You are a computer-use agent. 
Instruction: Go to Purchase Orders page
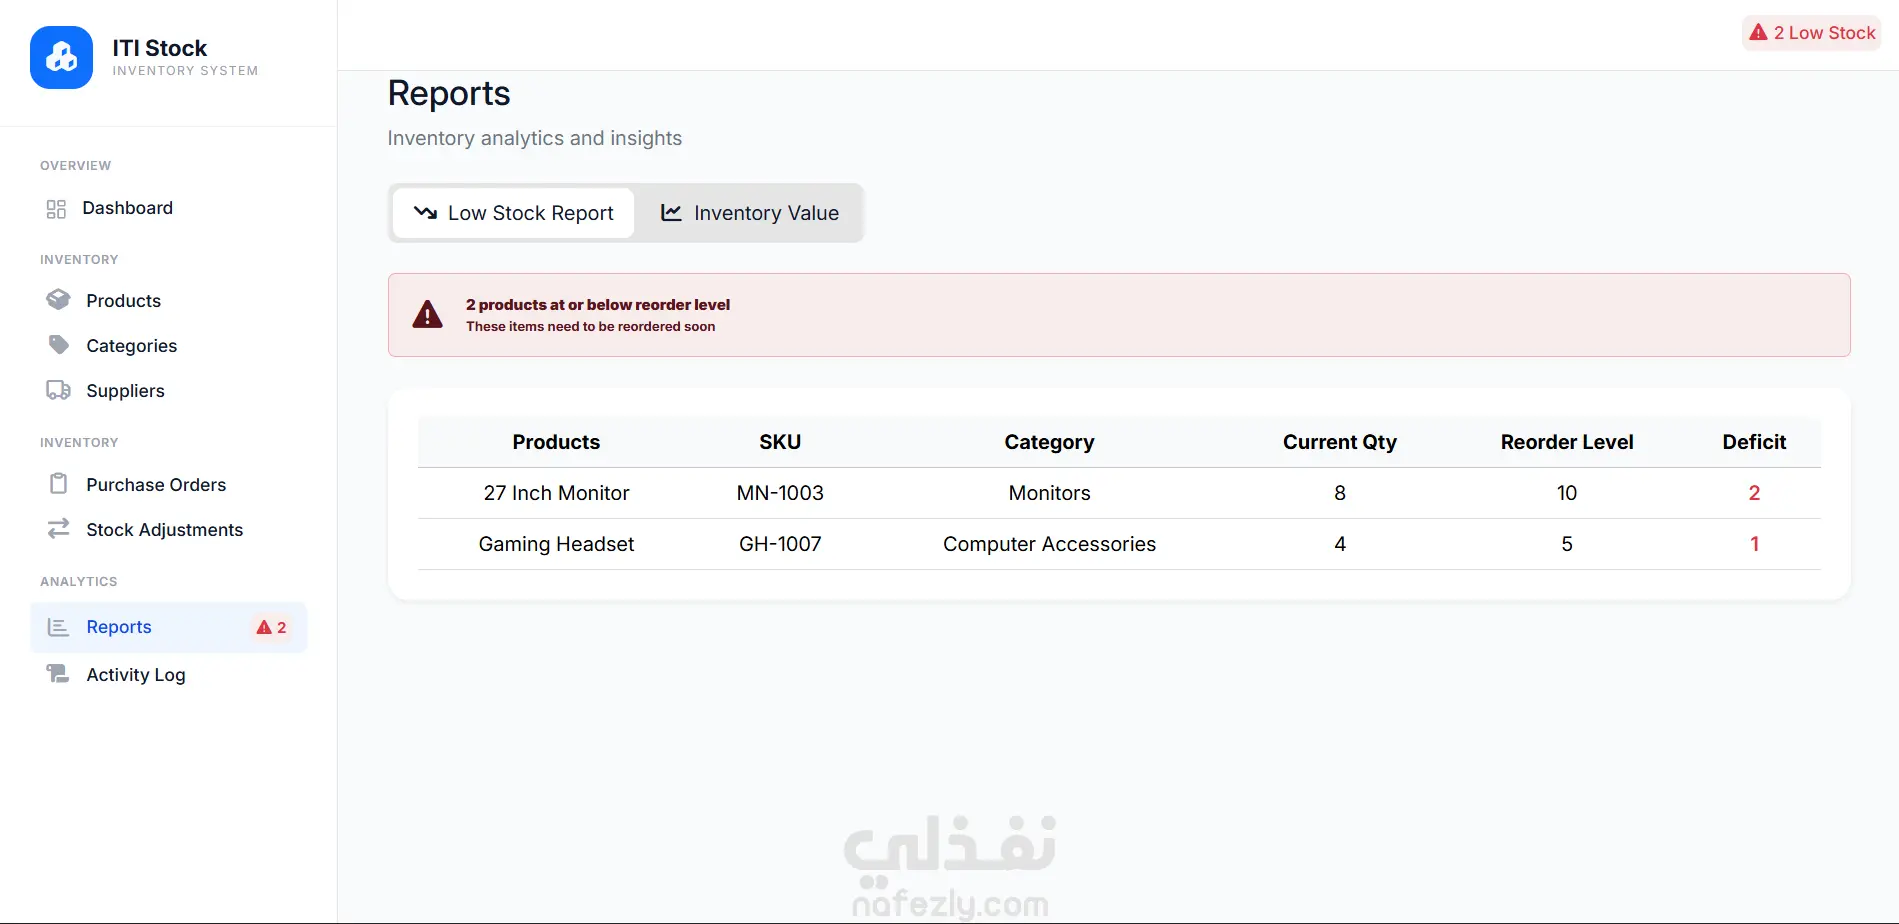point(156,485)
